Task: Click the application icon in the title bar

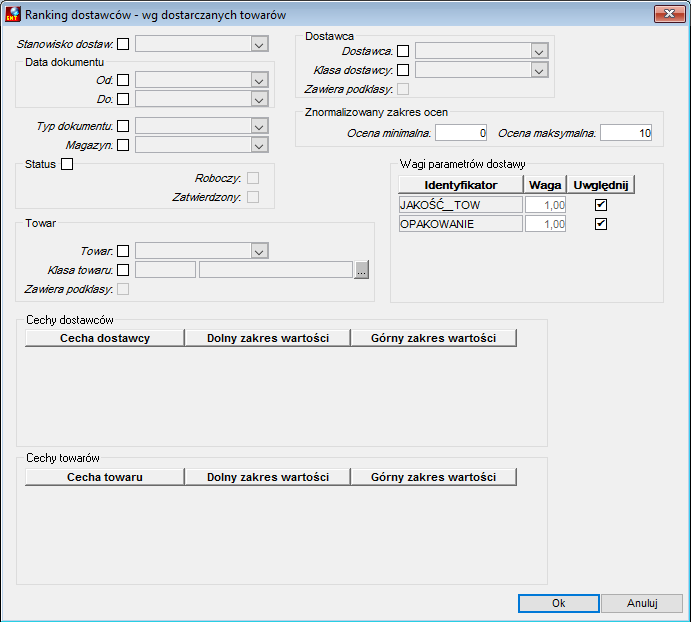Action: [x=12, y=14]
